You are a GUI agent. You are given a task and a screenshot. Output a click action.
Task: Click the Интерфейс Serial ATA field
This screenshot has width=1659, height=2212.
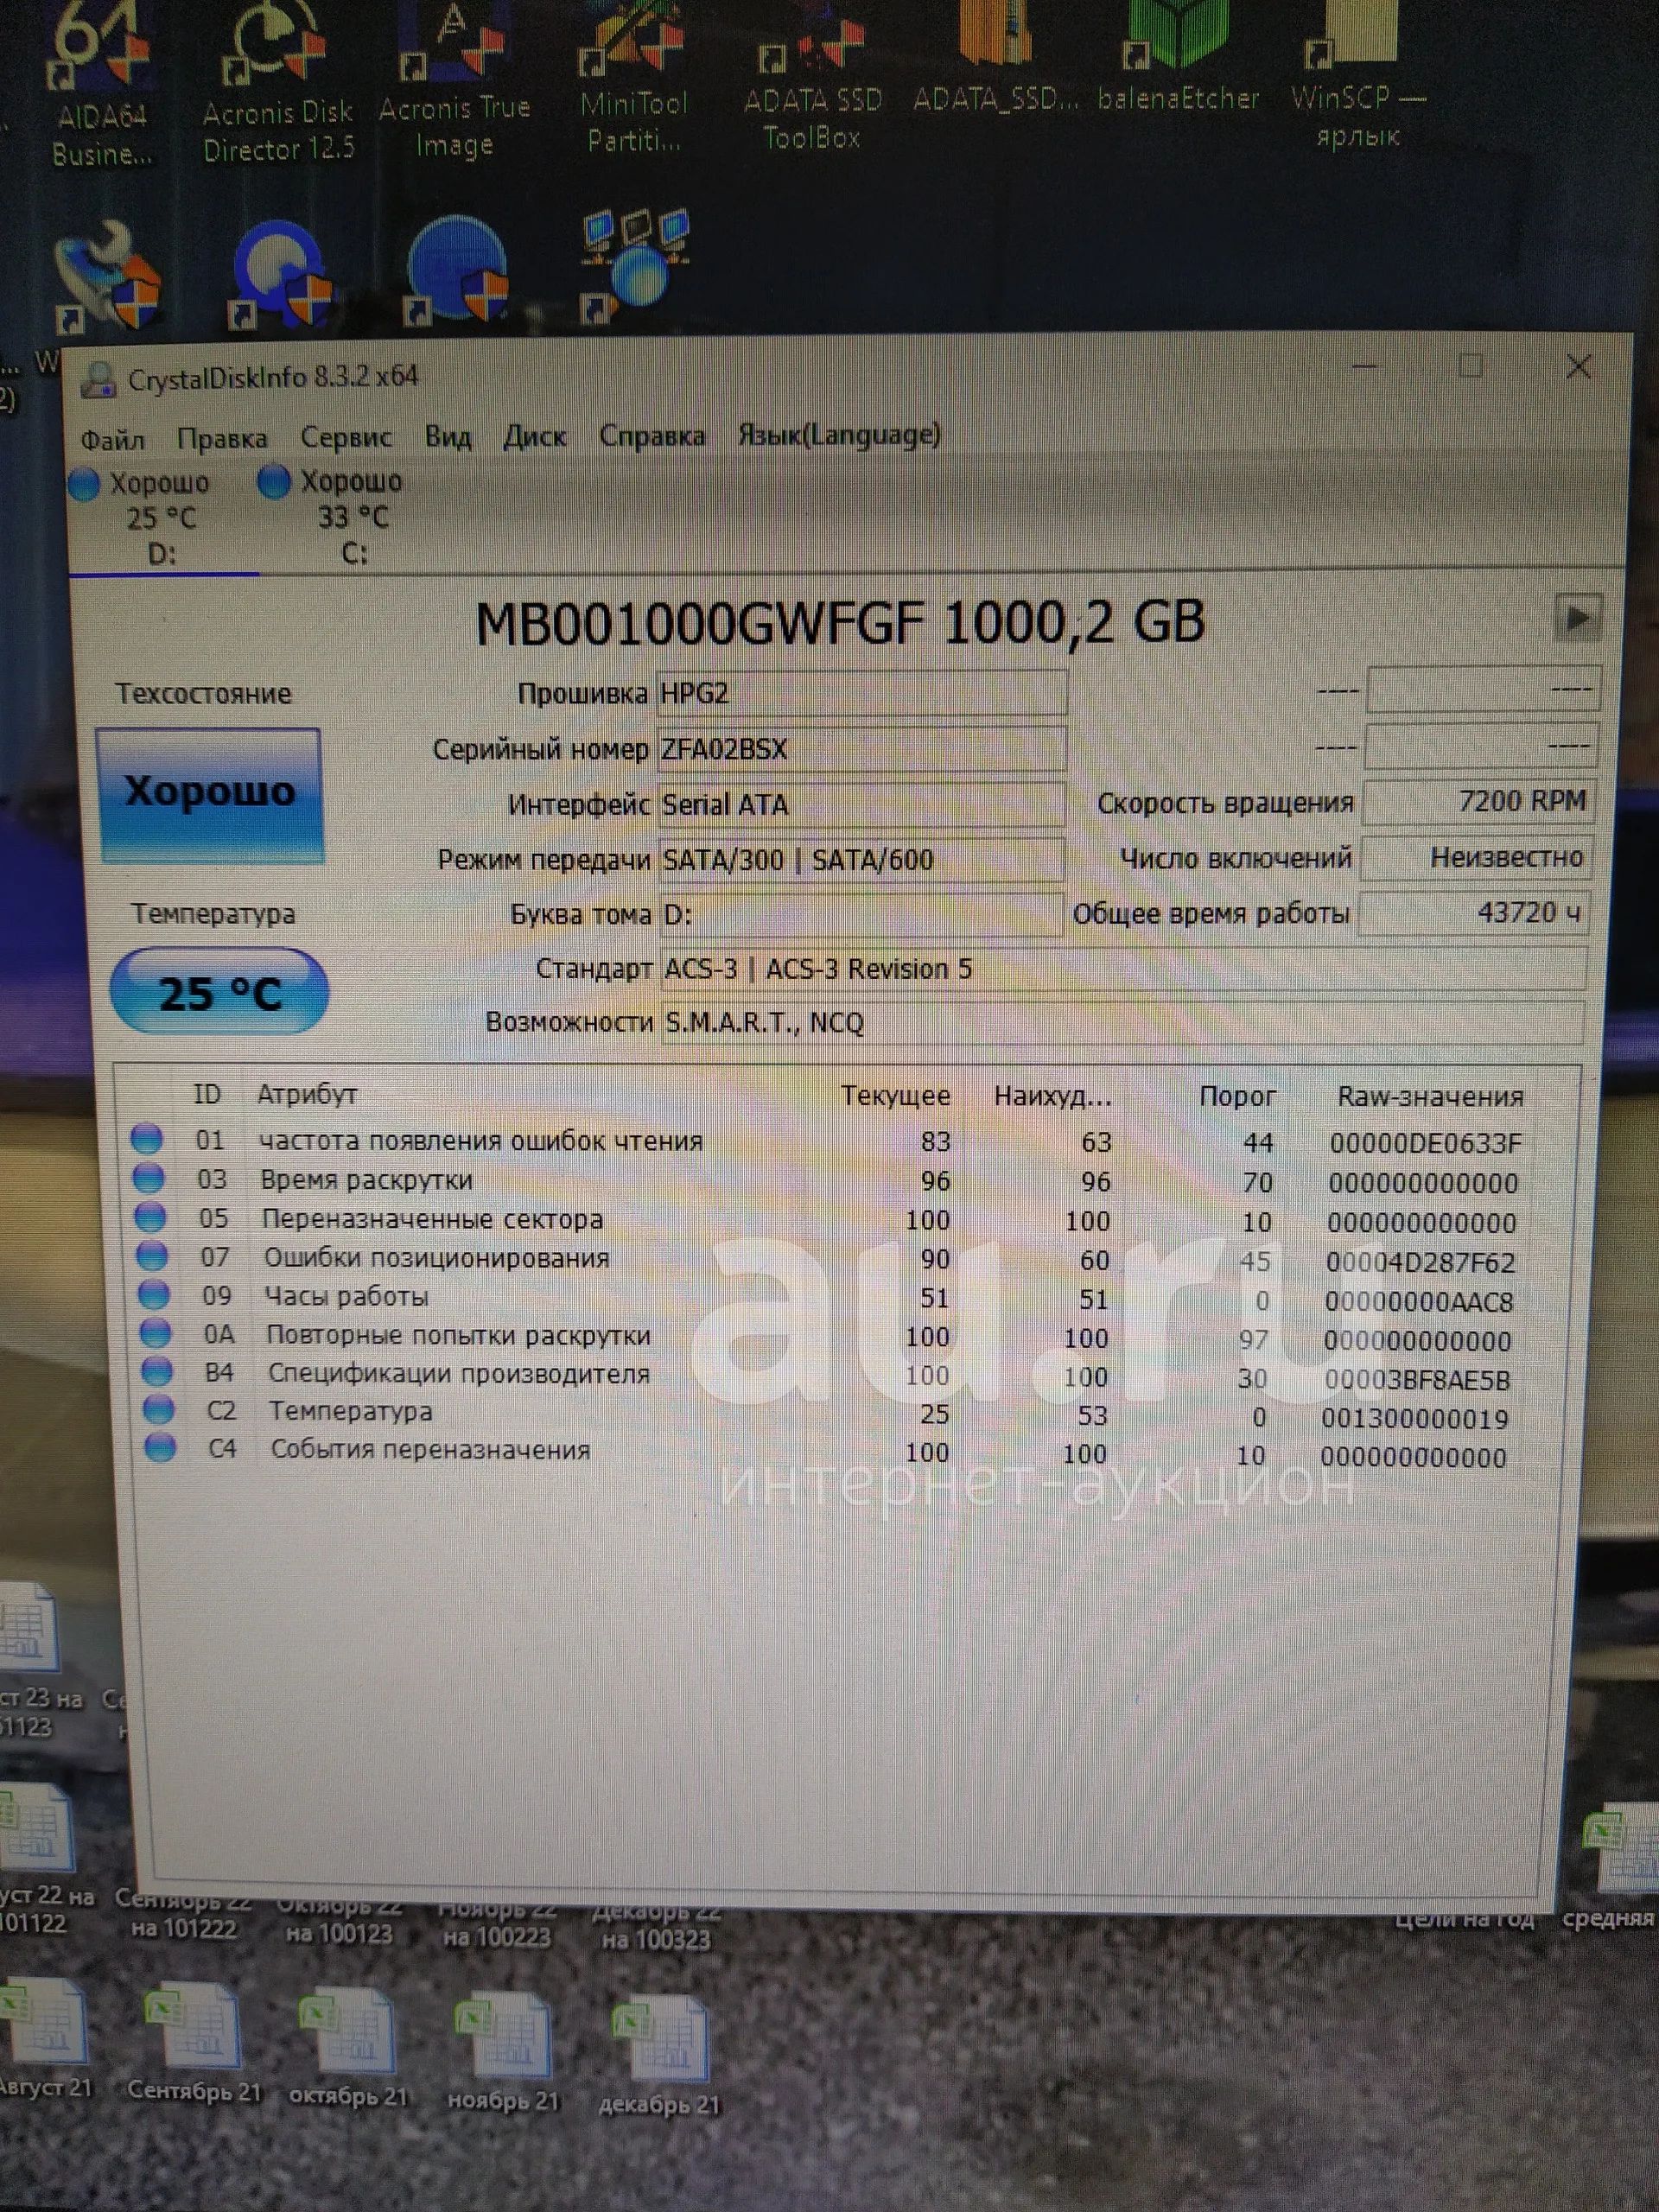click(x=862, y=804)
